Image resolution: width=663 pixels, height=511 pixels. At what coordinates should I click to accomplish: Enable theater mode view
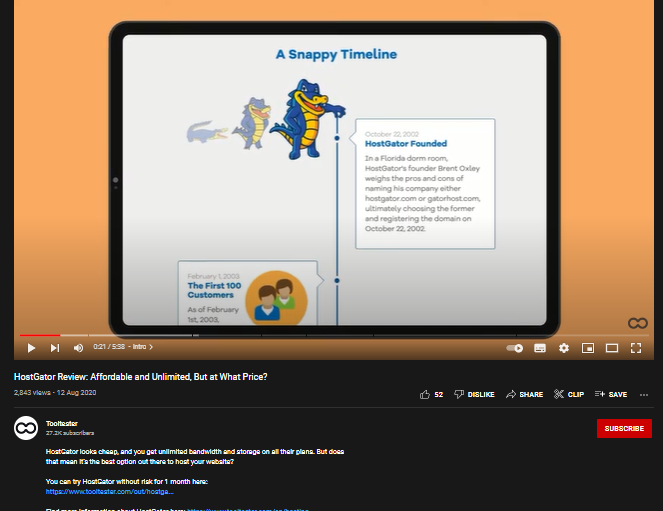[x=612, y=348]
